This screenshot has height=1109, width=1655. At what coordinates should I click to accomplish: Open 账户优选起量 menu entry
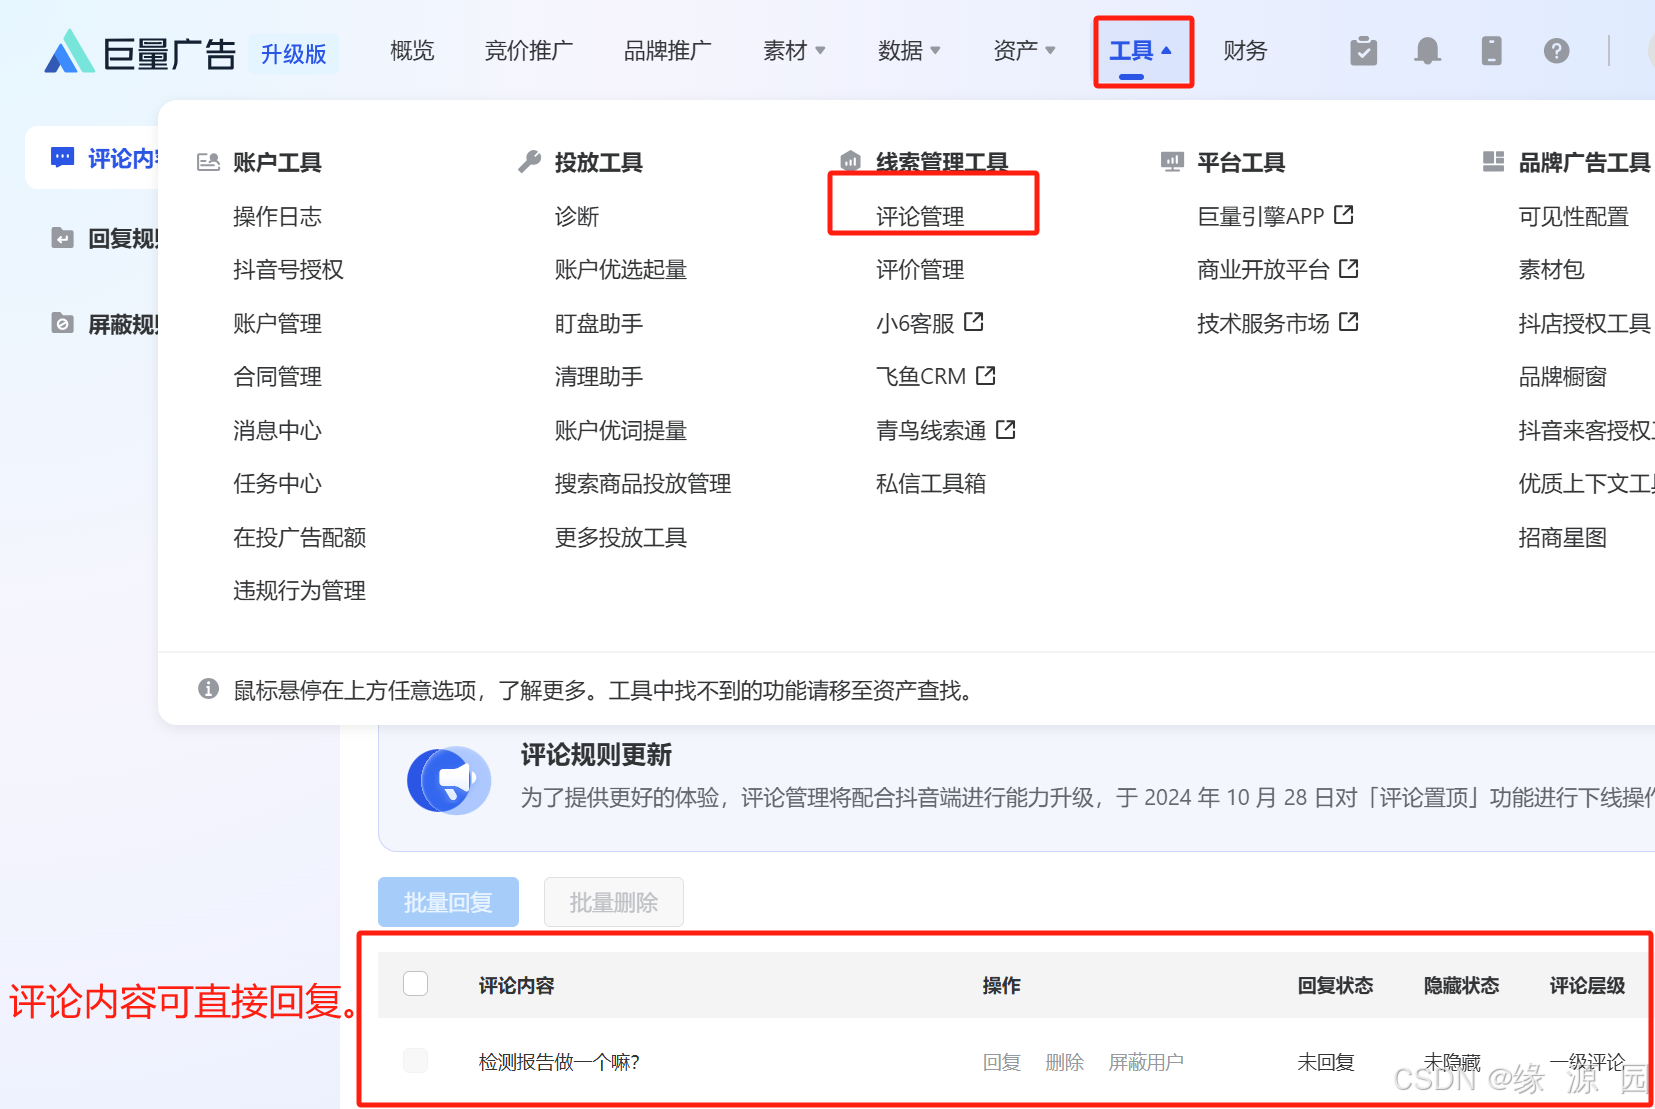pyautogui.click(x=621, y=270)
